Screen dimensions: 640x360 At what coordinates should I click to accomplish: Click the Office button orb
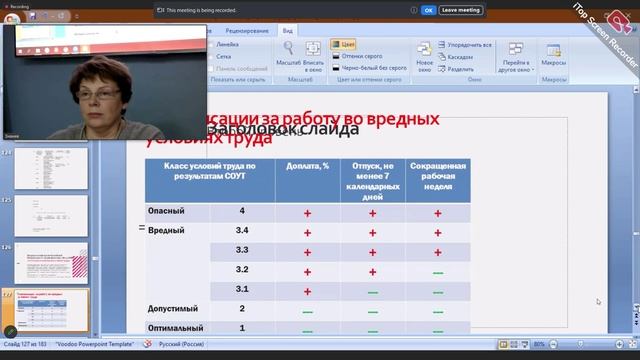click(12, 19)
